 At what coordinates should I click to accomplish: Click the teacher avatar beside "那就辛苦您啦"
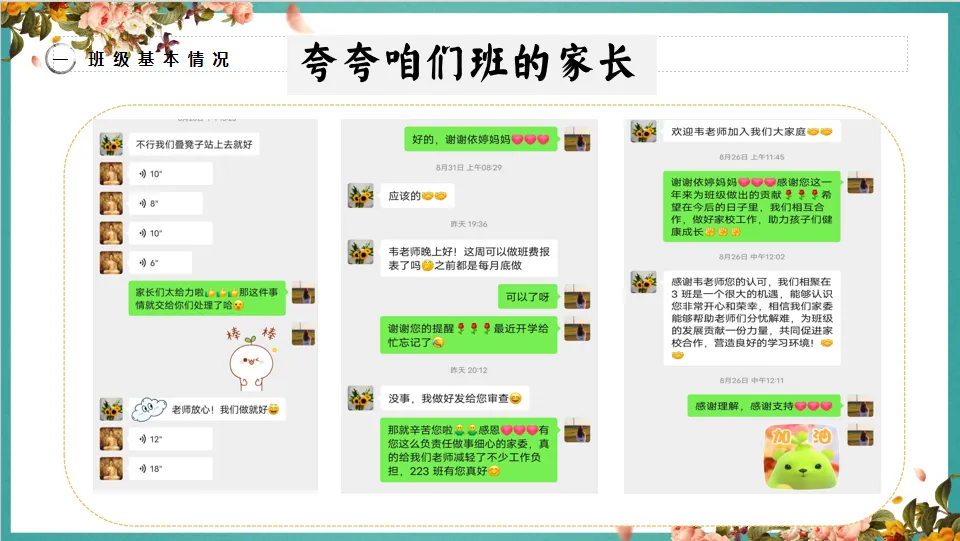coord(577,430)
